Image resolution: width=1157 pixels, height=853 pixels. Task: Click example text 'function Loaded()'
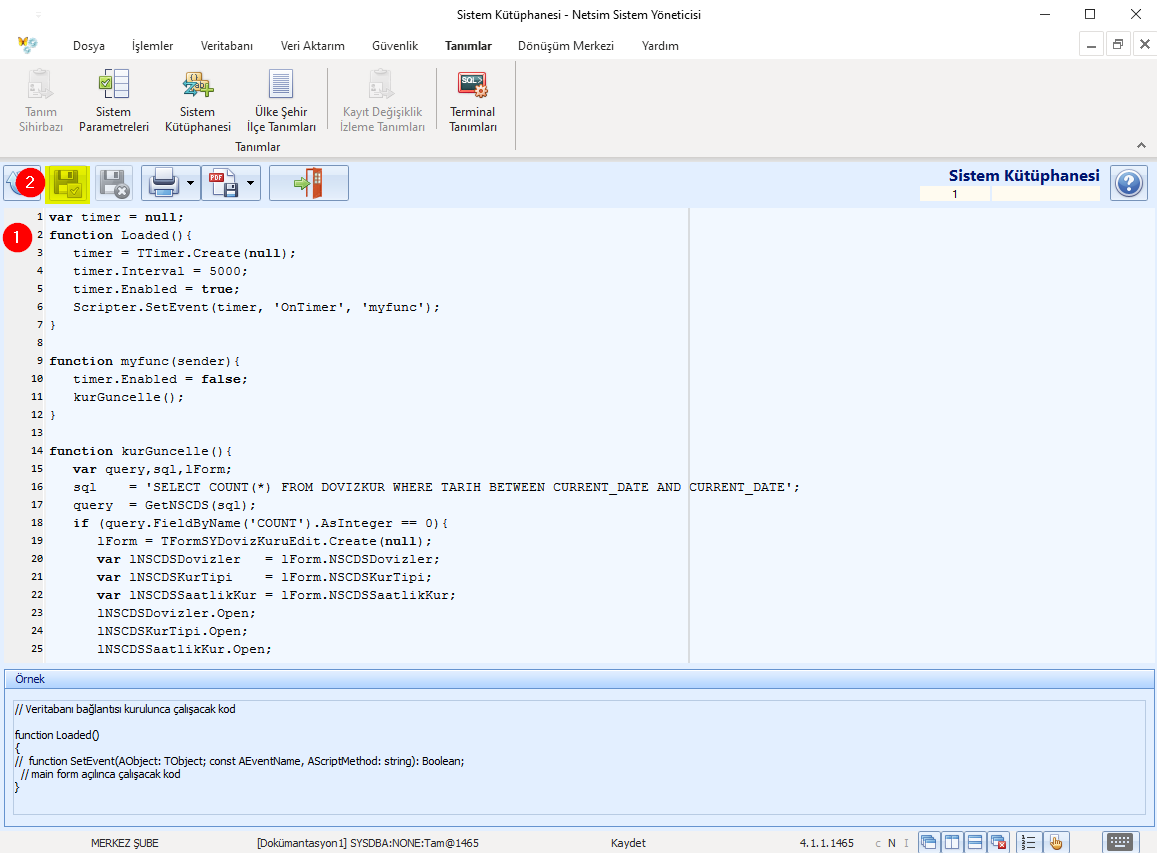(x=57, y=735)
